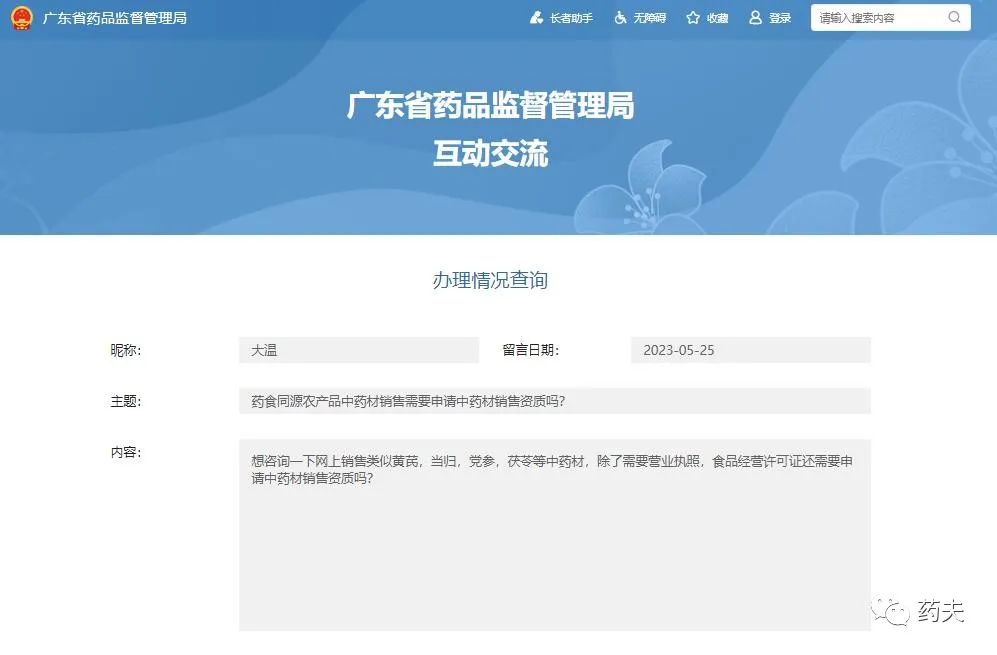Image resolution: width=997 pixels, height=655 pixels.
Task: Select 收藏 to bookmark the page
Action: click(717, 18)
